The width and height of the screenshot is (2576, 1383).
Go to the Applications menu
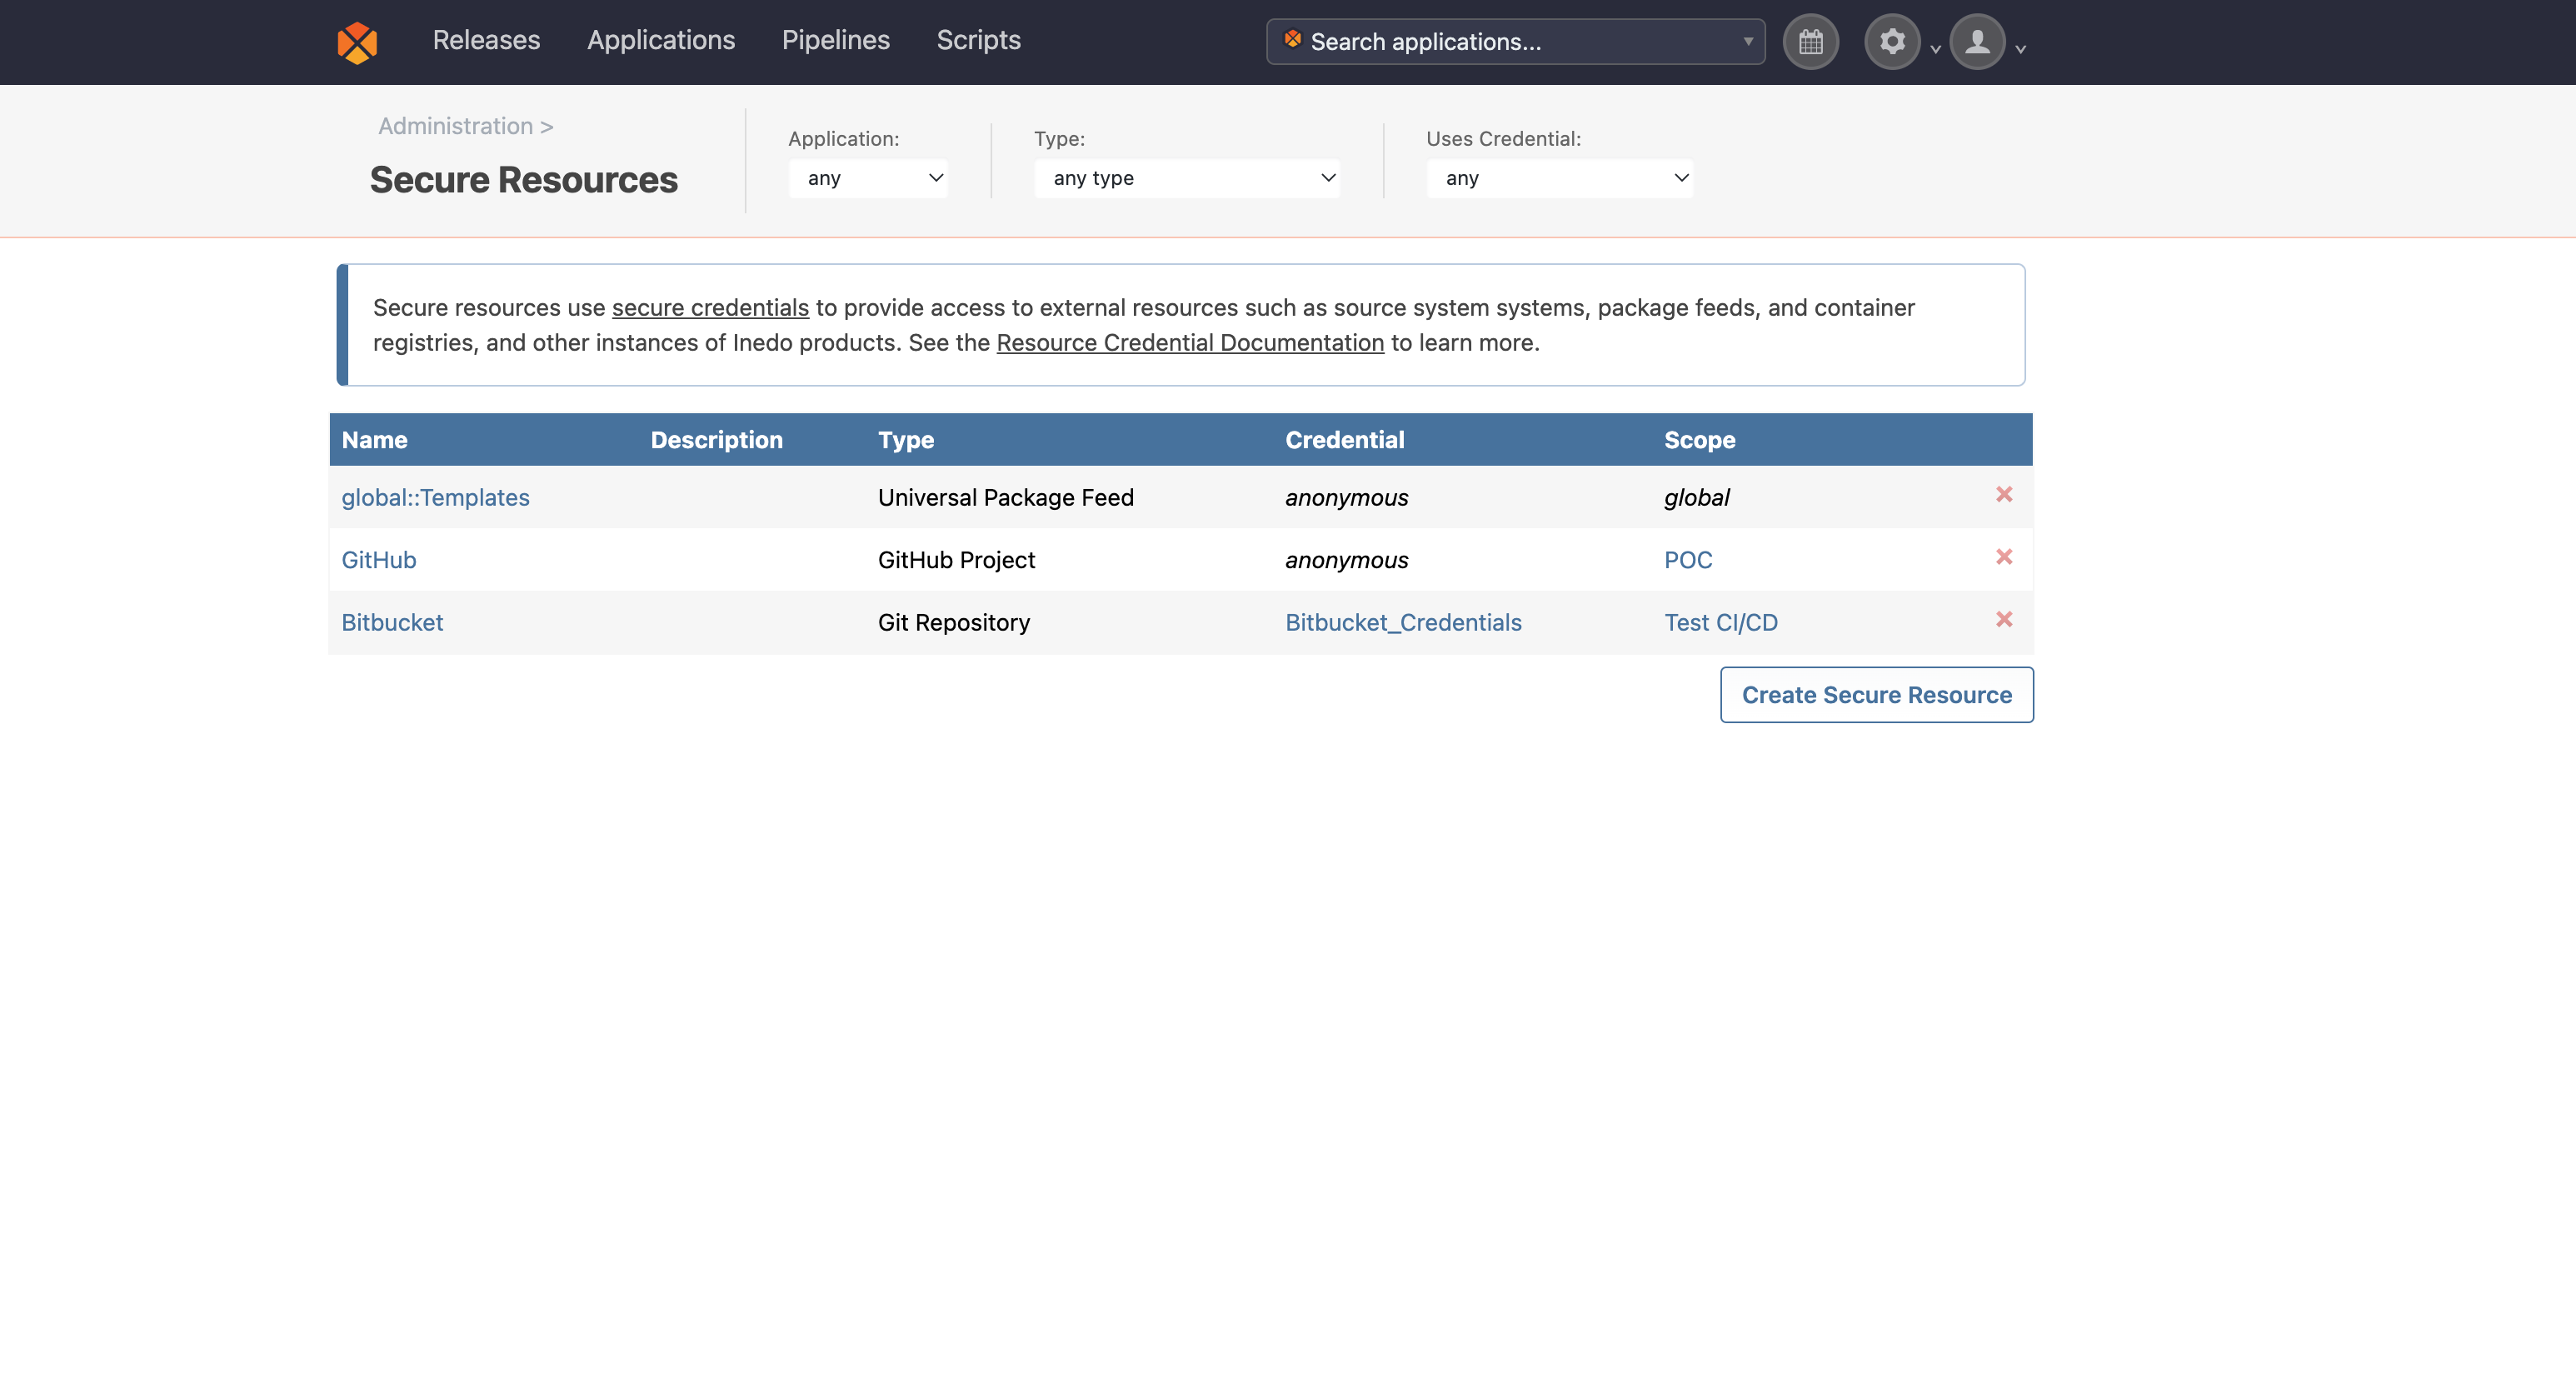pos(661,40)
